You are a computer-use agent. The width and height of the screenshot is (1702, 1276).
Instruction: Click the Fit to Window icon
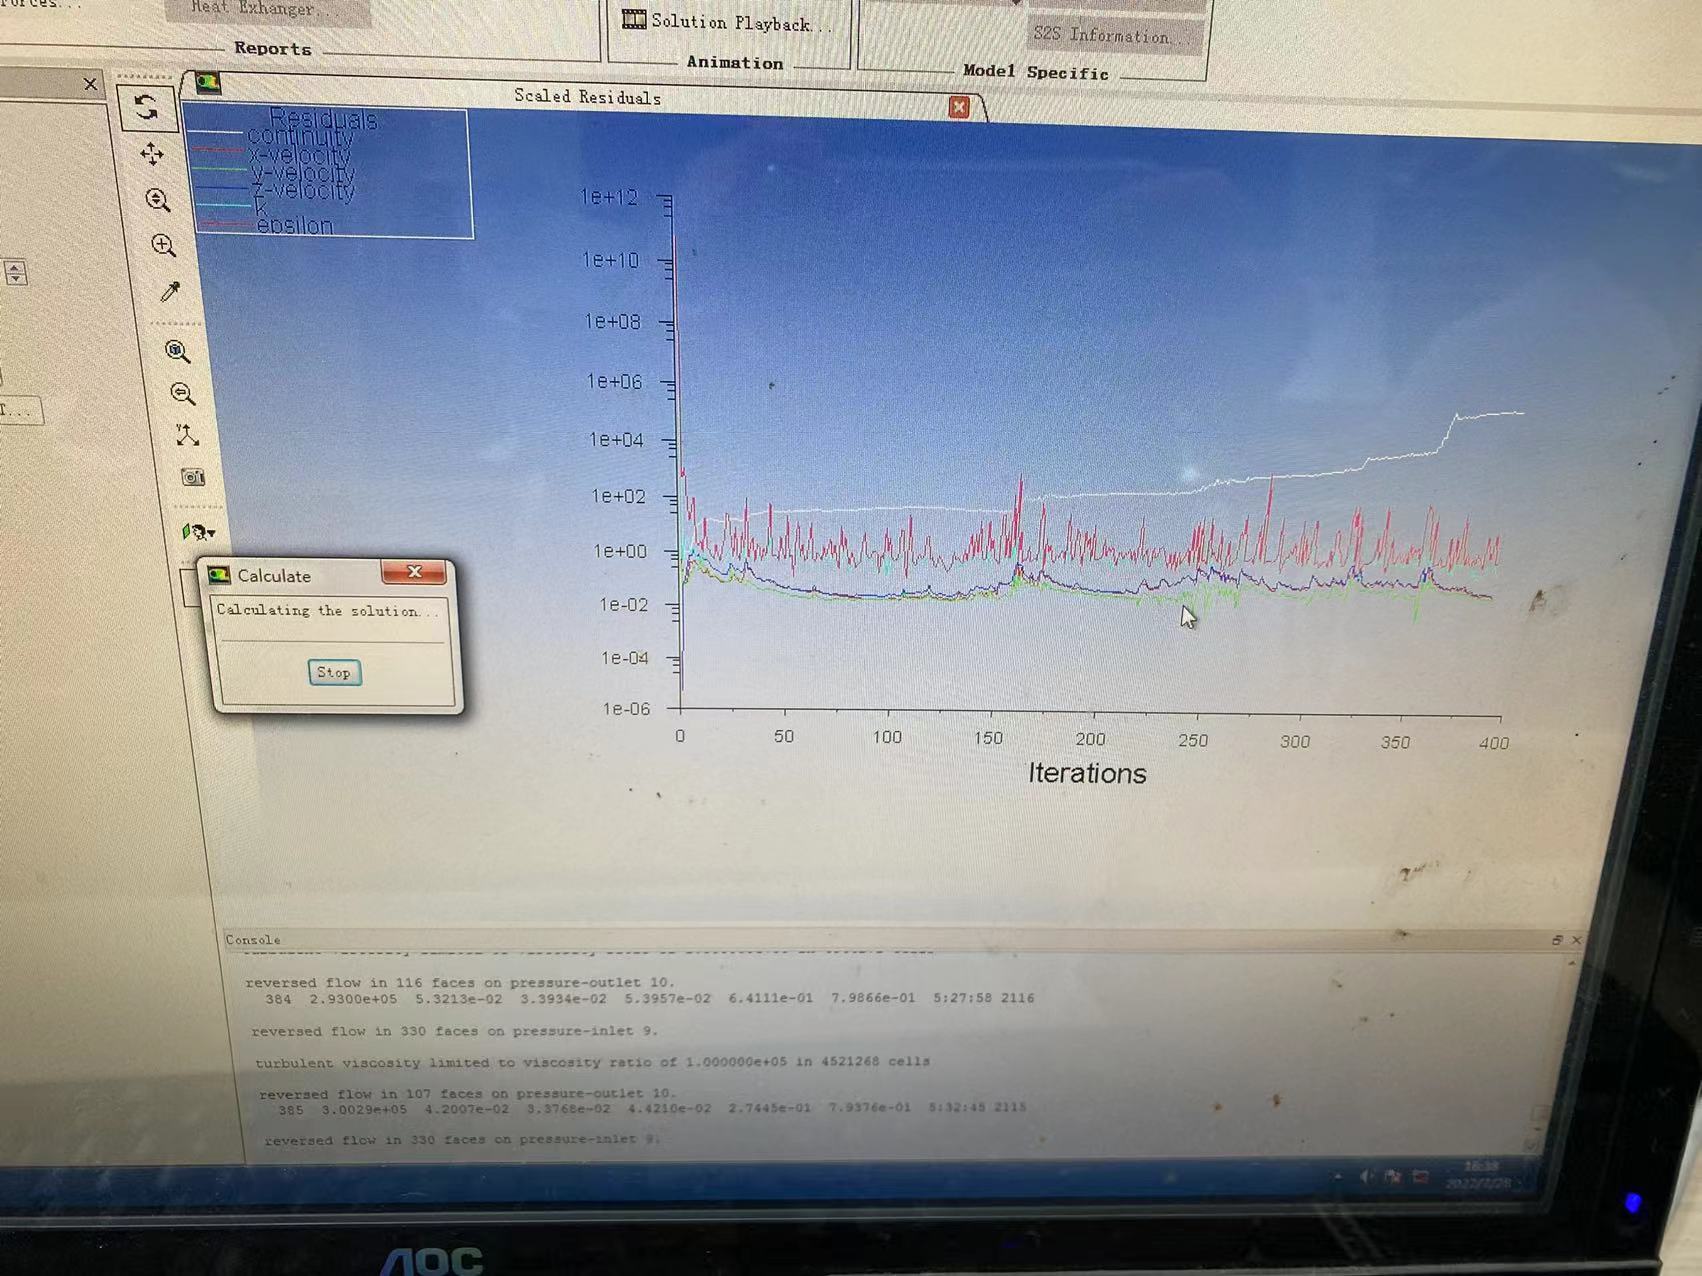click(x=177, y=351)
